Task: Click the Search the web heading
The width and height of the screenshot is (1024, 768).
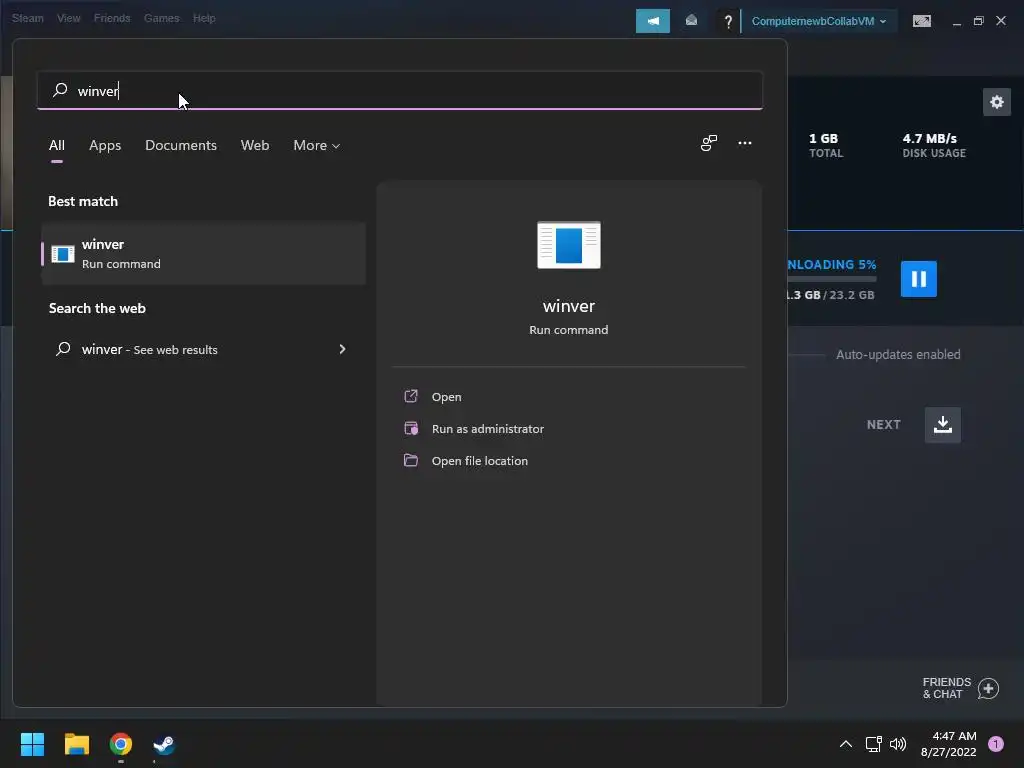Action: [x=97, y=308]
